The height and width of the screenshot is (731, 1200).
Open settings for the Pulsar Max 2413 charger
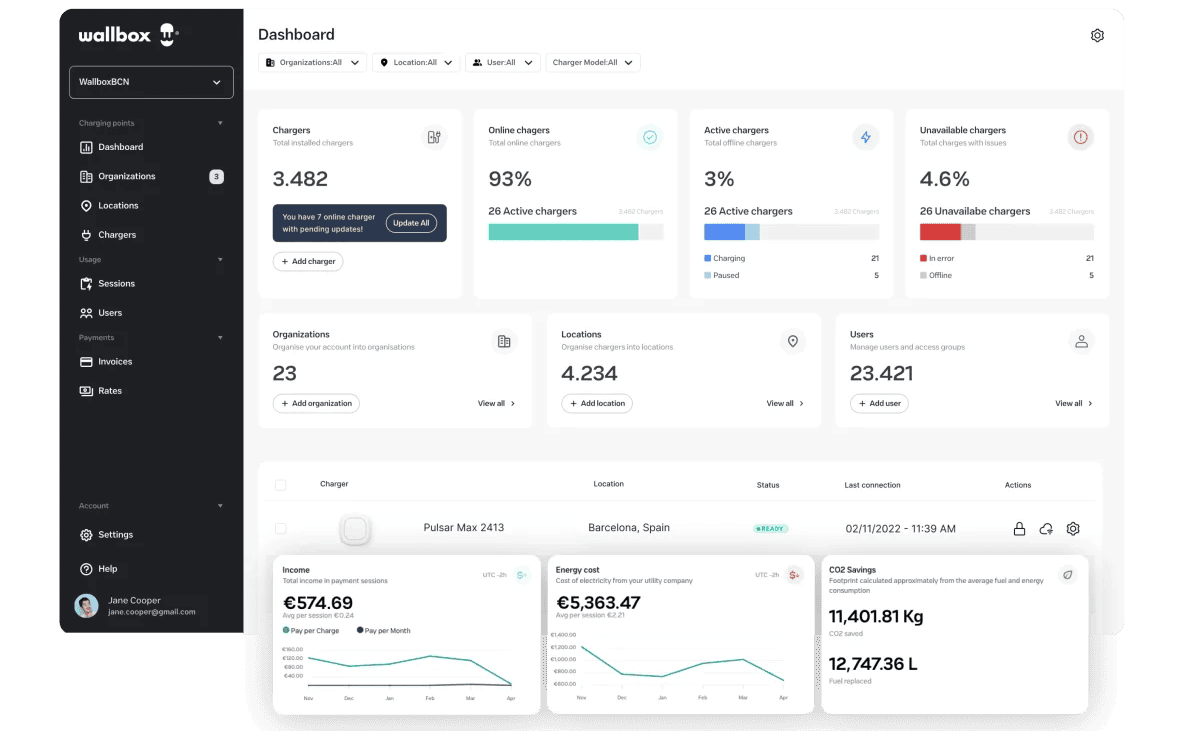pos(1073,528)
